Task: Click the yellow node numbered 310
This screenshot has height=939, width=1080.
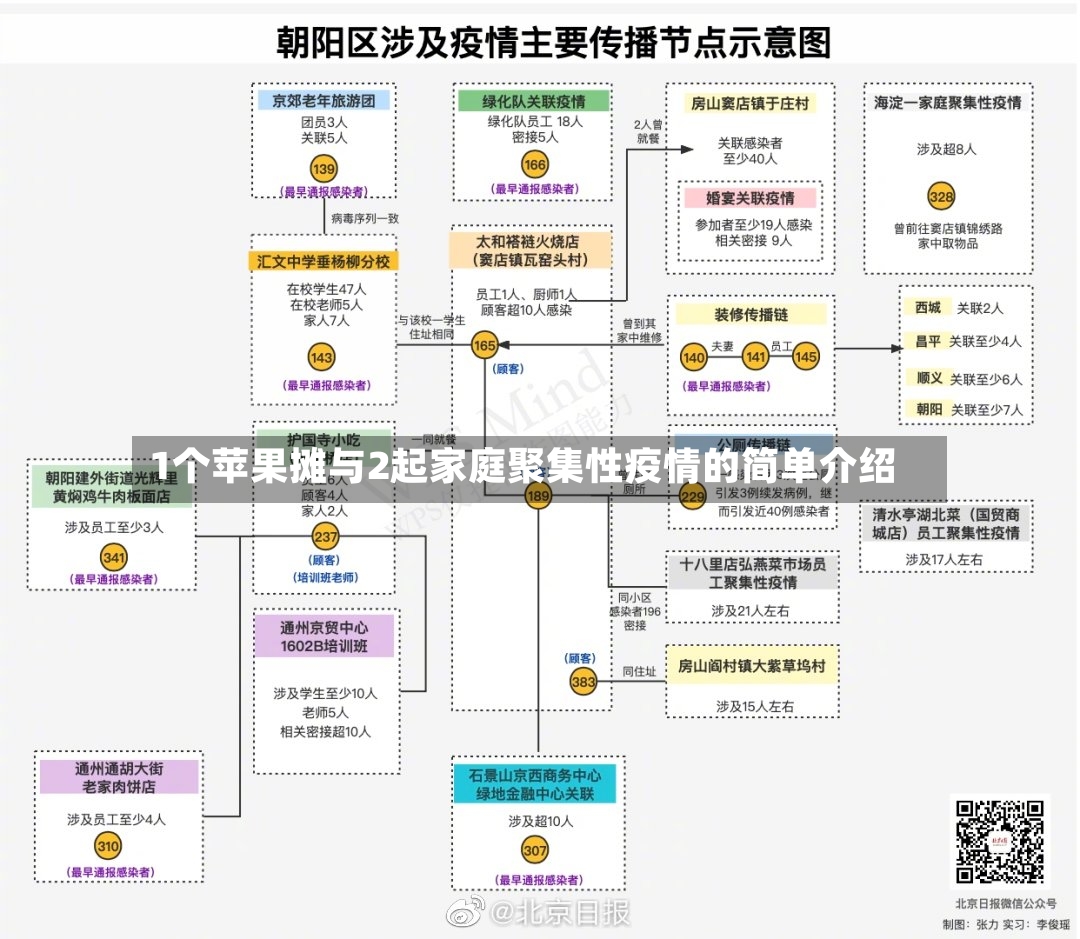Action: tap(107, 845)
